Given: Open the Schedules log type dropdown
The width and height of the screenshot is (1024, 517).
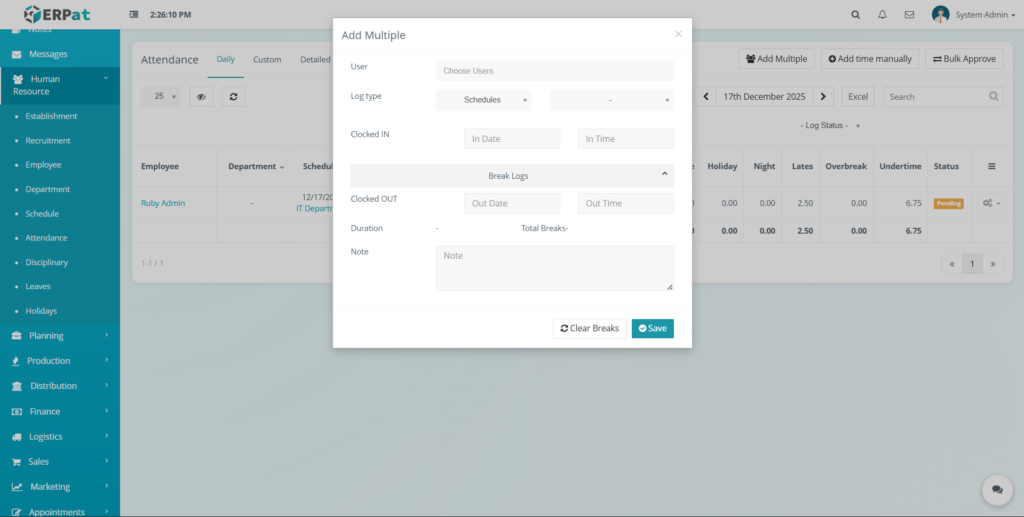Looking at the screenshot, I should pyautogui.click(x=484, y=100).
